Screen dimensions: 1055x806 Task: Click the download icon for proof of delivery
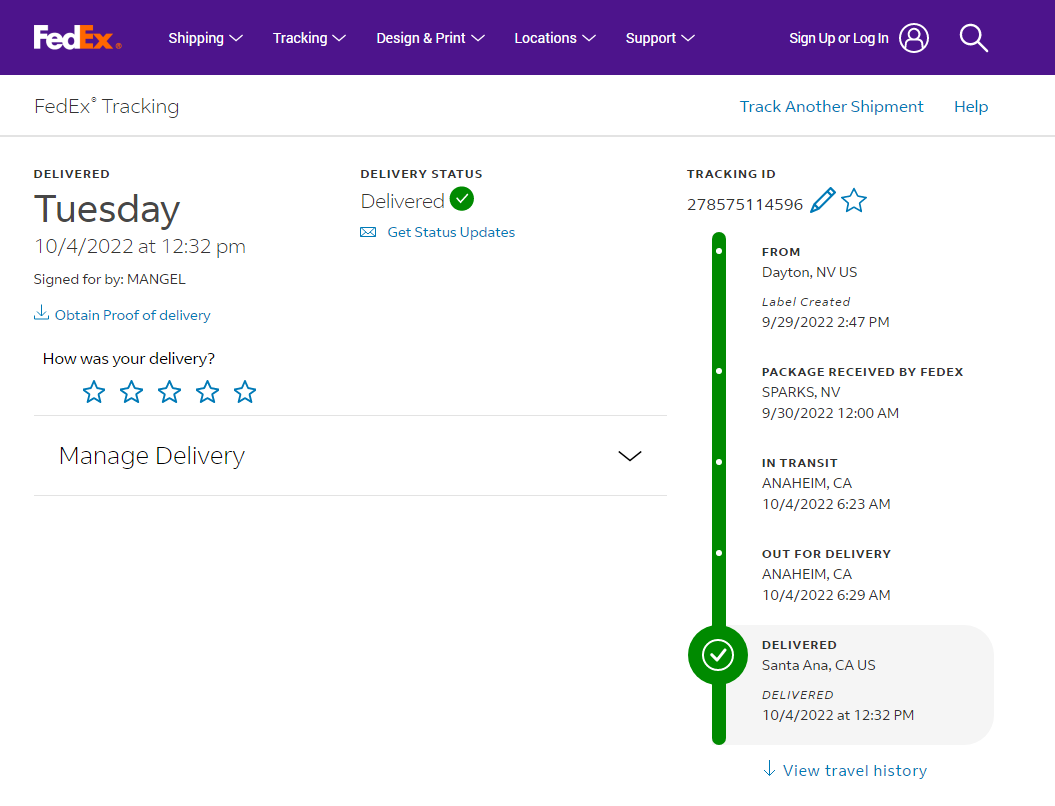41,313
